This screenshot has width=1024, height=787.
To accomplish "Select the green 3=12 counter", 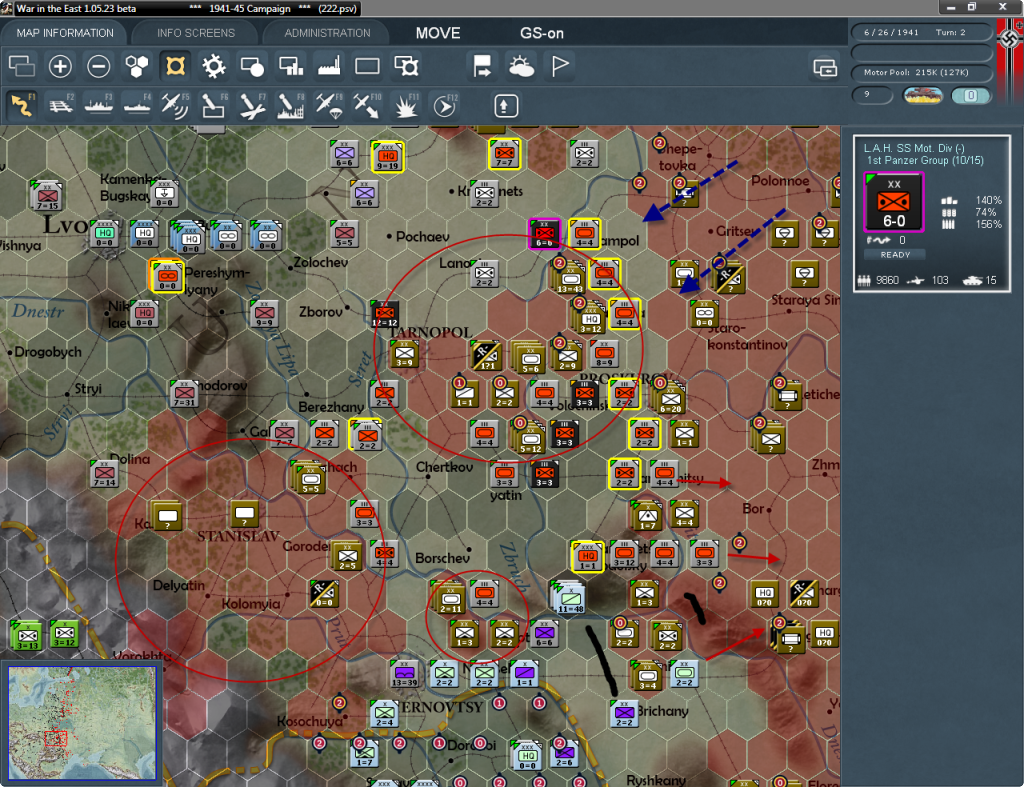I will (65, 634).
